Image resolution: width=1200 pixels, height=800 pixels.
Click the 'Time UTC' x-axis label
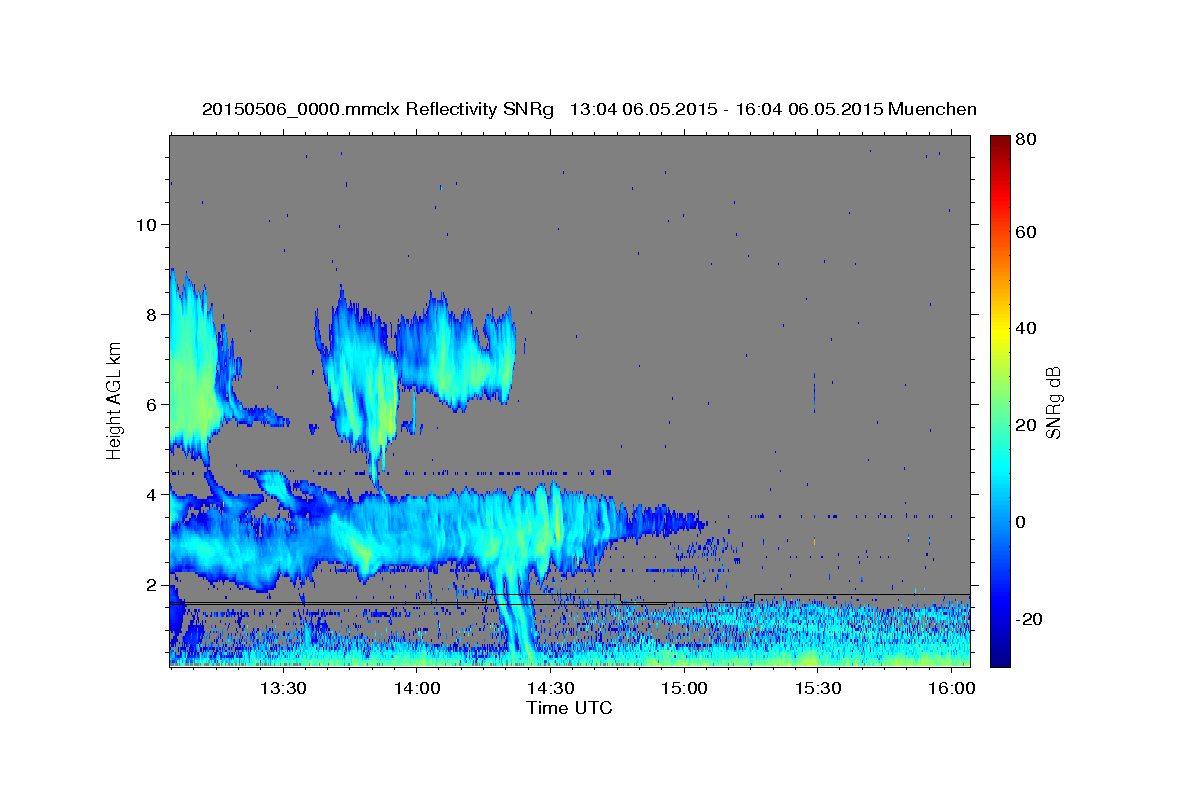(569, 708)
